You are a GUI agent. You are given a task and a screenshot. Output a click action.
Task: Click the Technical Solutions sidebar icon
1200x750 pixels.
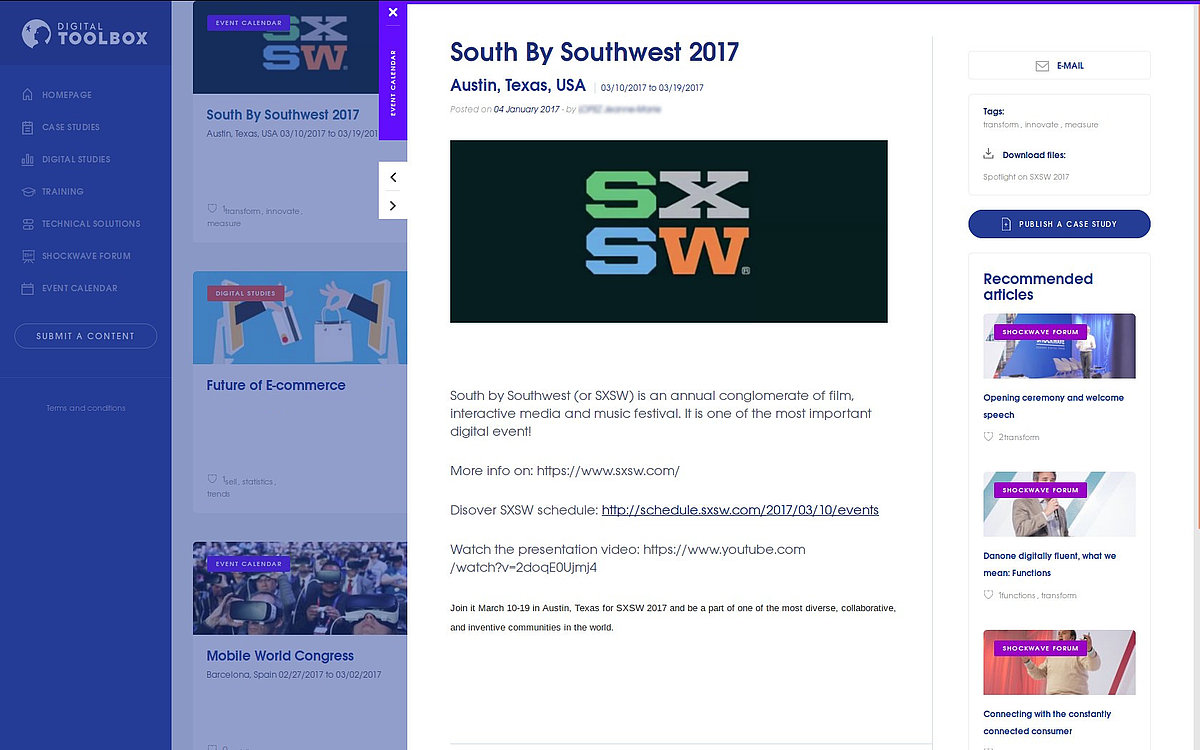tap(27, 224)
